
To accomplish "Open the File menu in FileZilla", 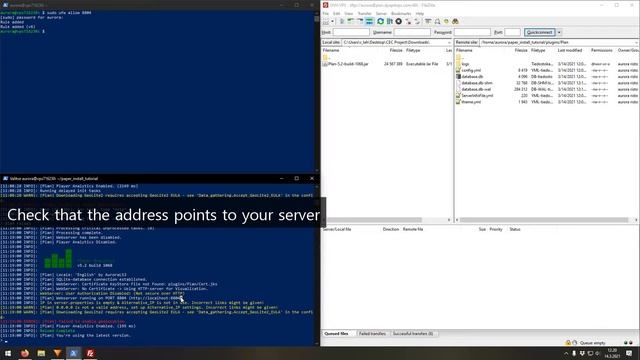I will pos(326,13).
